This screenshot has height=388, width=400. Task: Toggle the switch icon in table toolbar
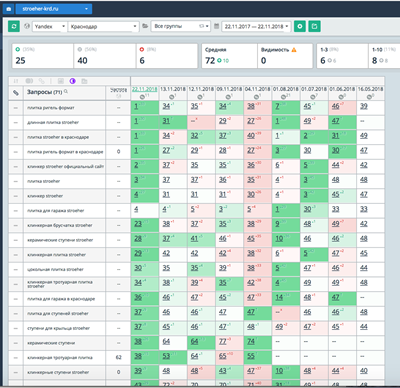coord(29,81)
